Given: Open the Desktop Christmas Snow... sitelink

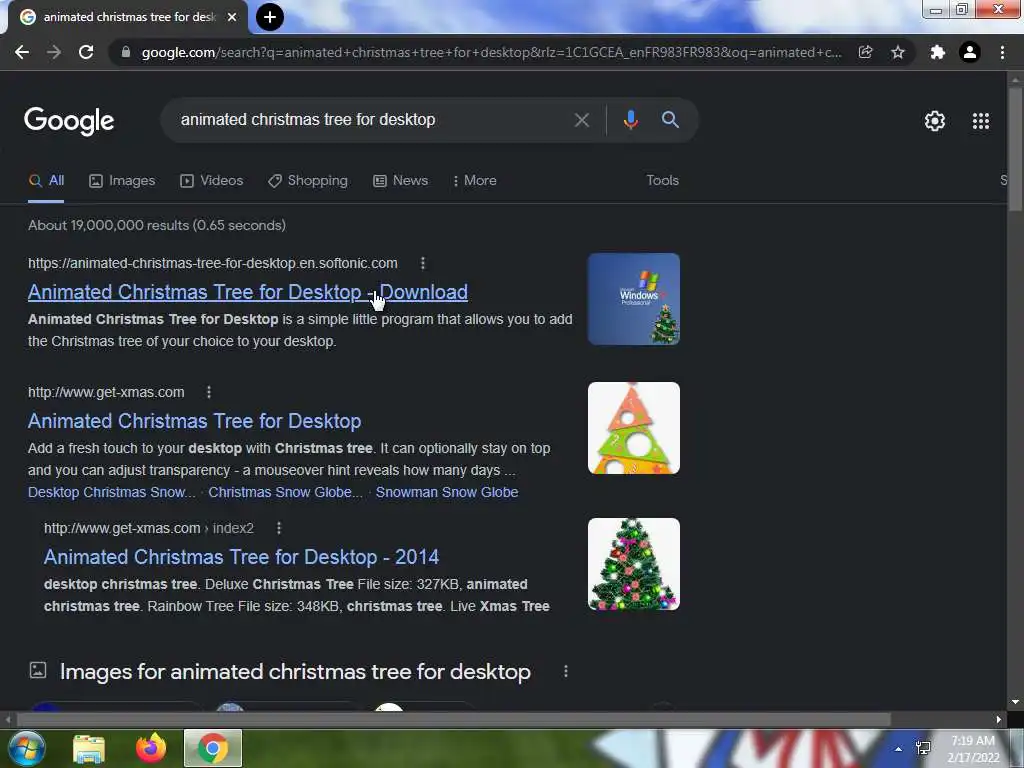Looking at the screenshot, I should (x=112, y=492).
